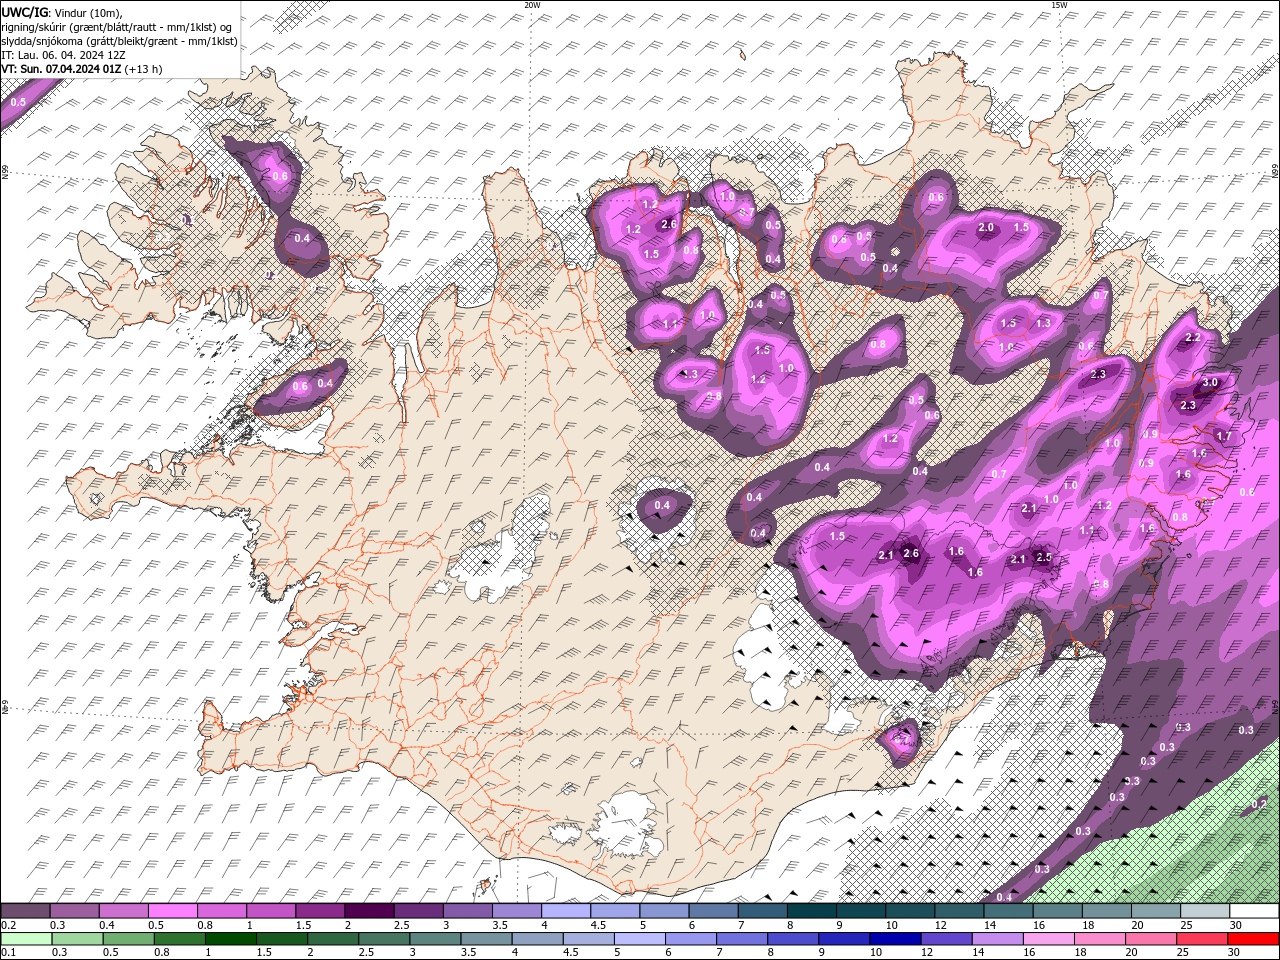Pick light lavender snow swatch between 4 and 4.5
Screen dimensions: 1280x960
pyautogui.click(x=566, y=911)
